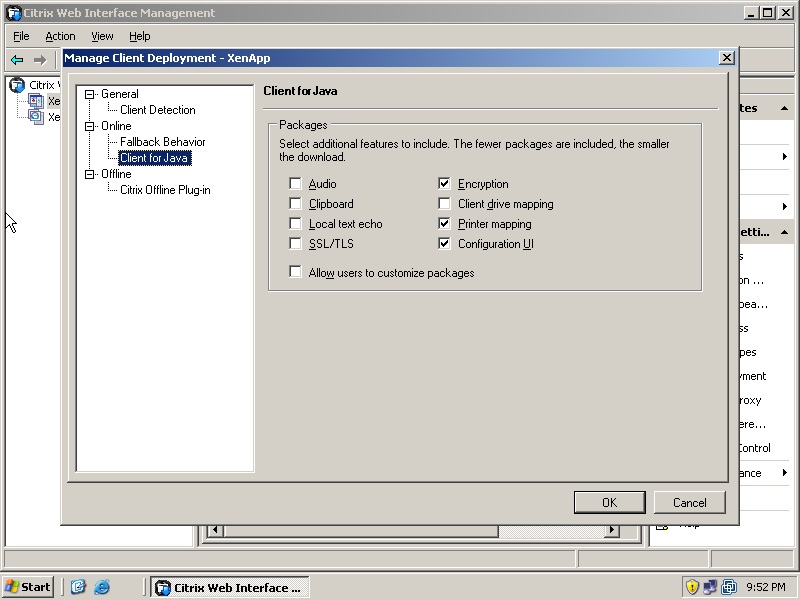Click the back navigation arrow icon
This screenshot has height=600, width=800.
point(17,58)
